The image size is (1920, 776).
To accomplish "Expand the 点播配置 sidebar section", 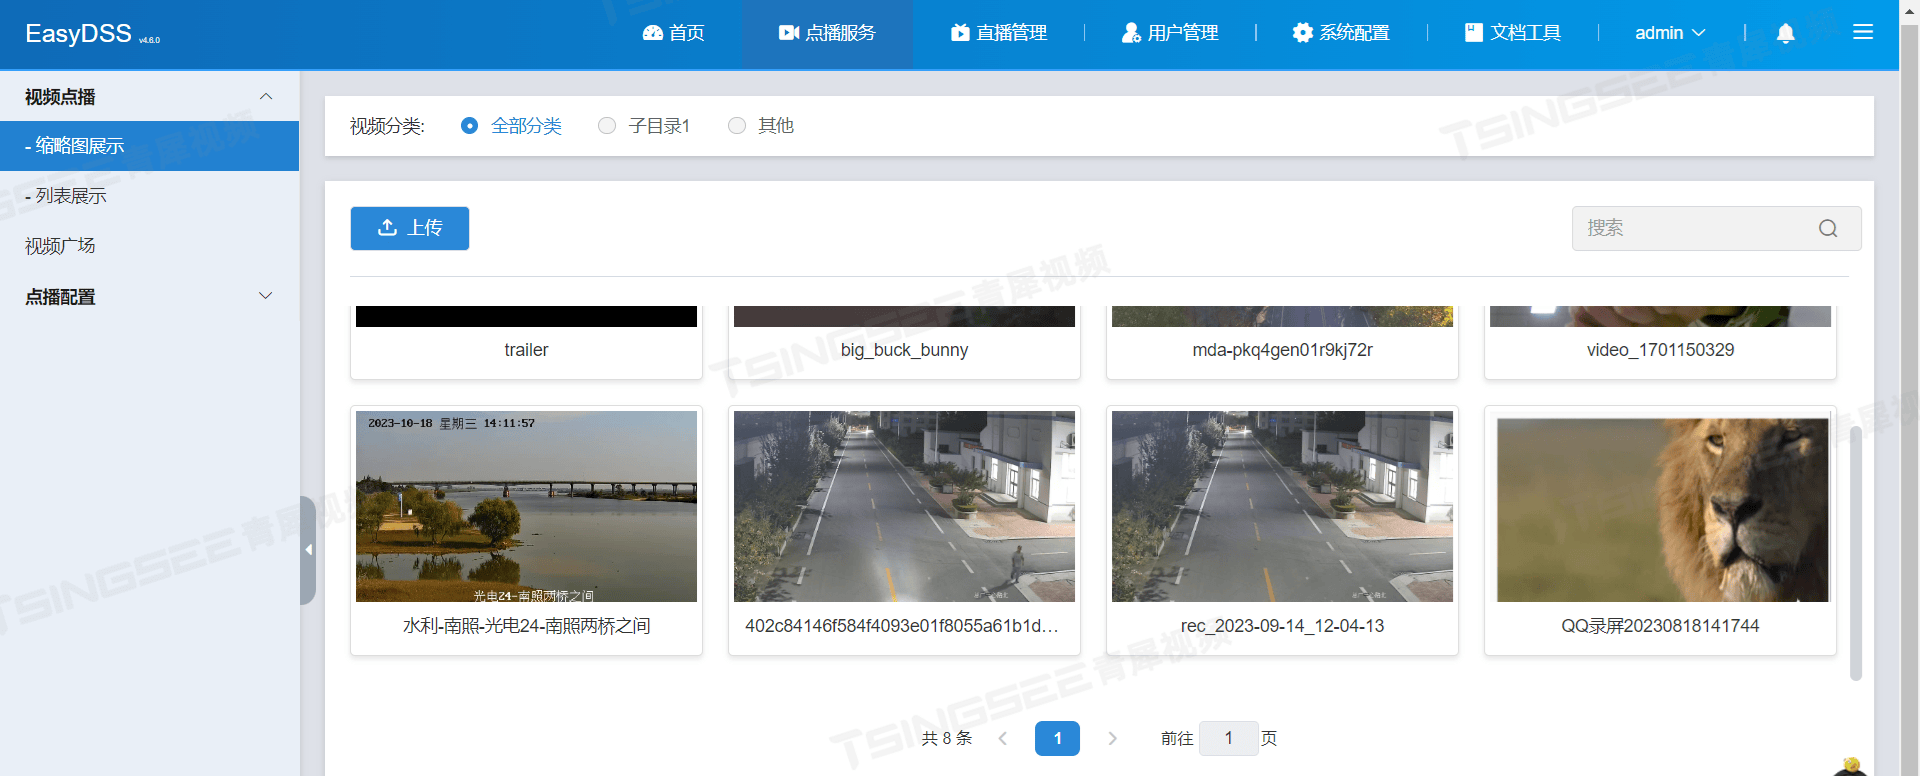I will [x=265, y=296].
